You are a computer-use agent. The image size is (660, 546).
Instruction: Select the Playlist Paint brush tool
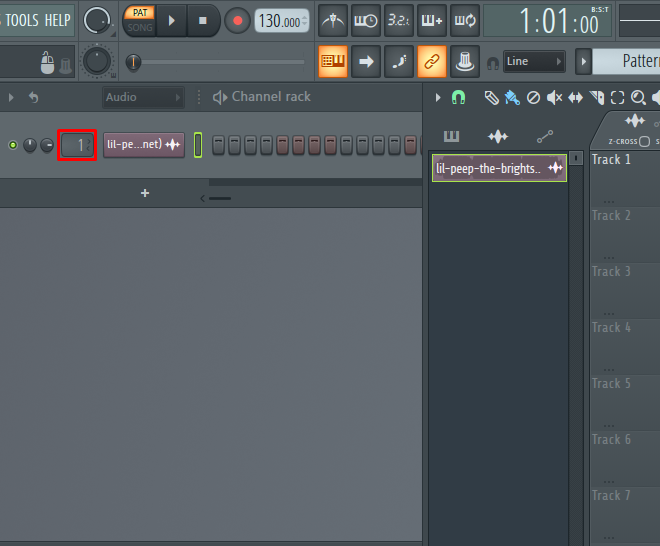tap(512, 98)
